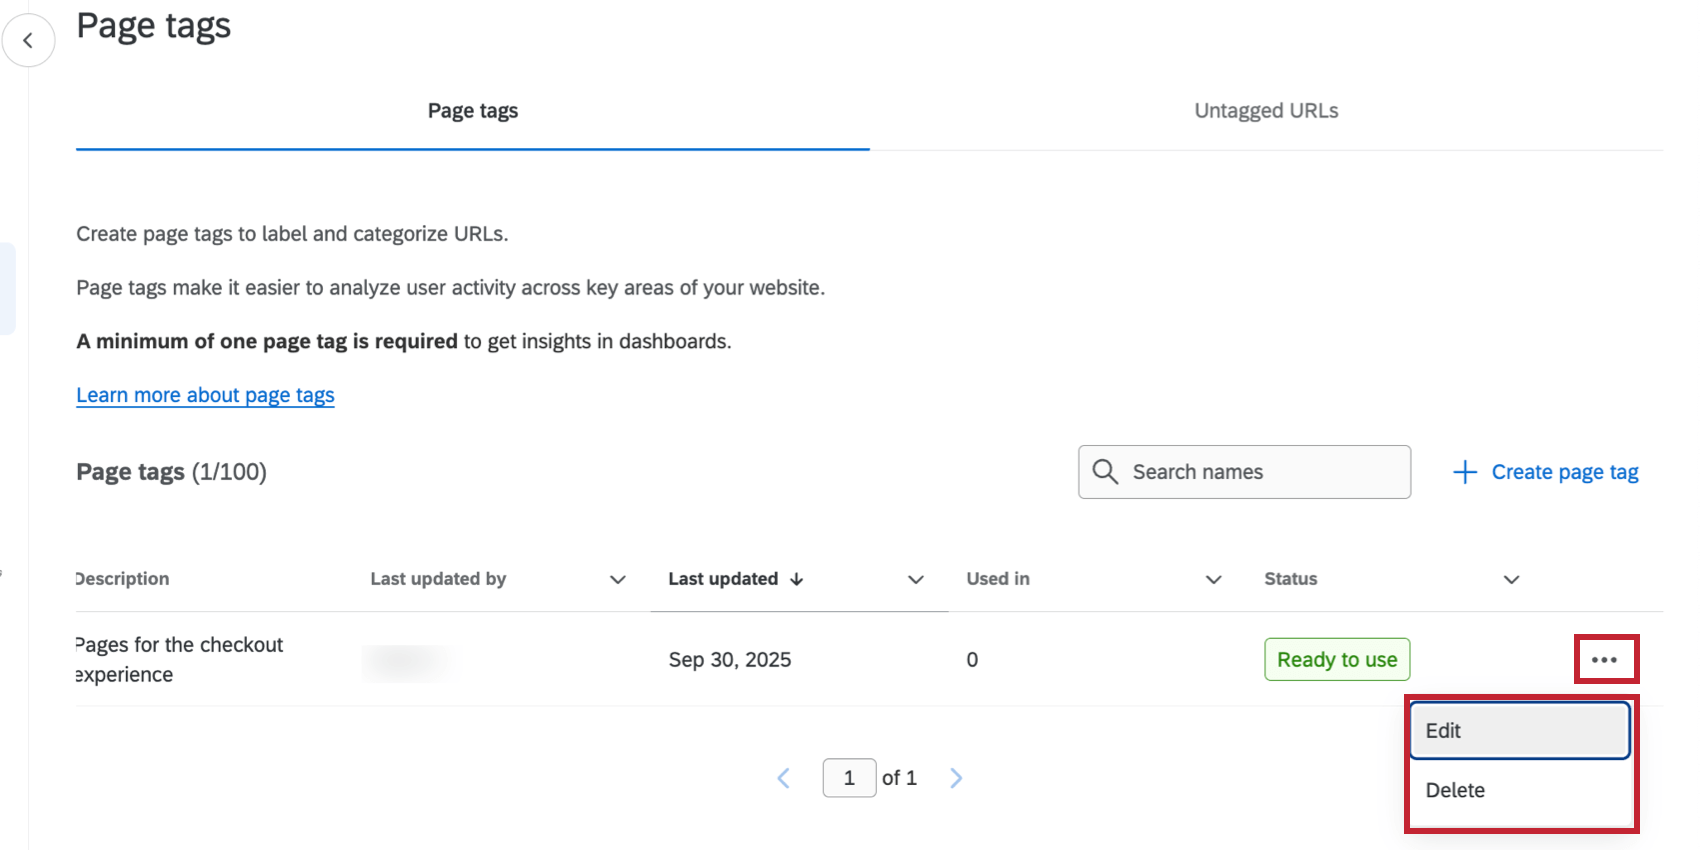Expand Last updated by column dropdown
This screenshot has width=1700, height=850.
coord(618,580)
